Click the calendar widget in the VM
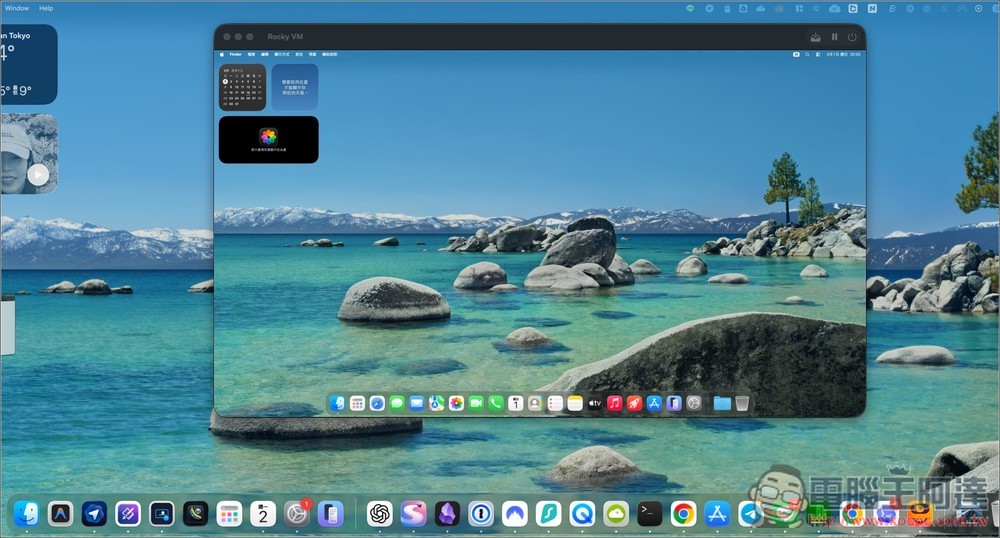Image resolution: width=1000 pixels, height=538 pixels. [x=242, y=87]
